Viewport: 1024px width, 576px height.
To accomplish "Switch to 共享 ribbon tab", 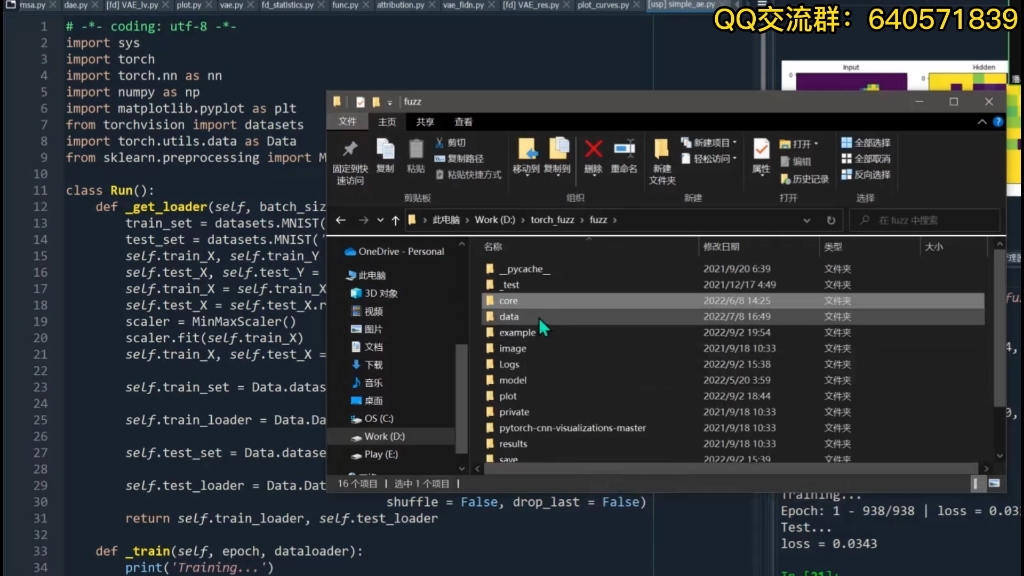I will (x=425, y=122).
